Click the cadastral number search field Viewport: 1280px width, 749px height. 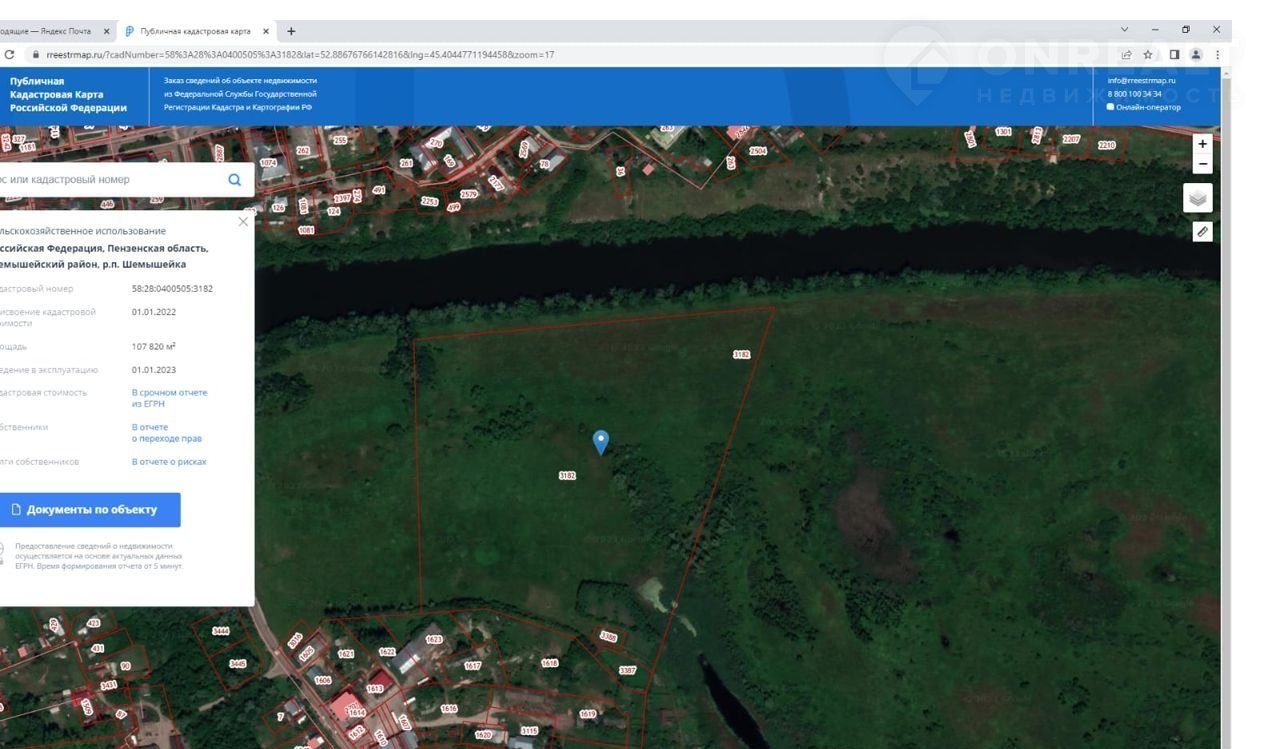(x=110, y=180)
